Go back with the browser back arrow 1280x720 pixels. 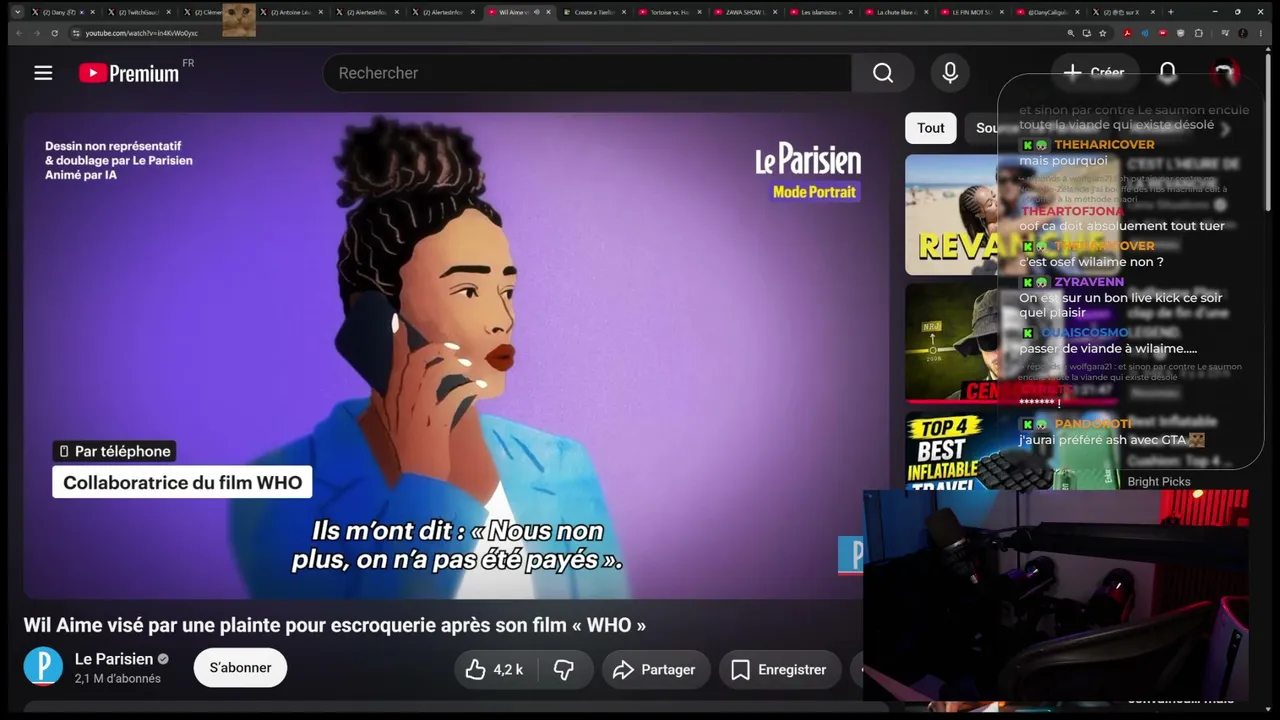(19, 33)
